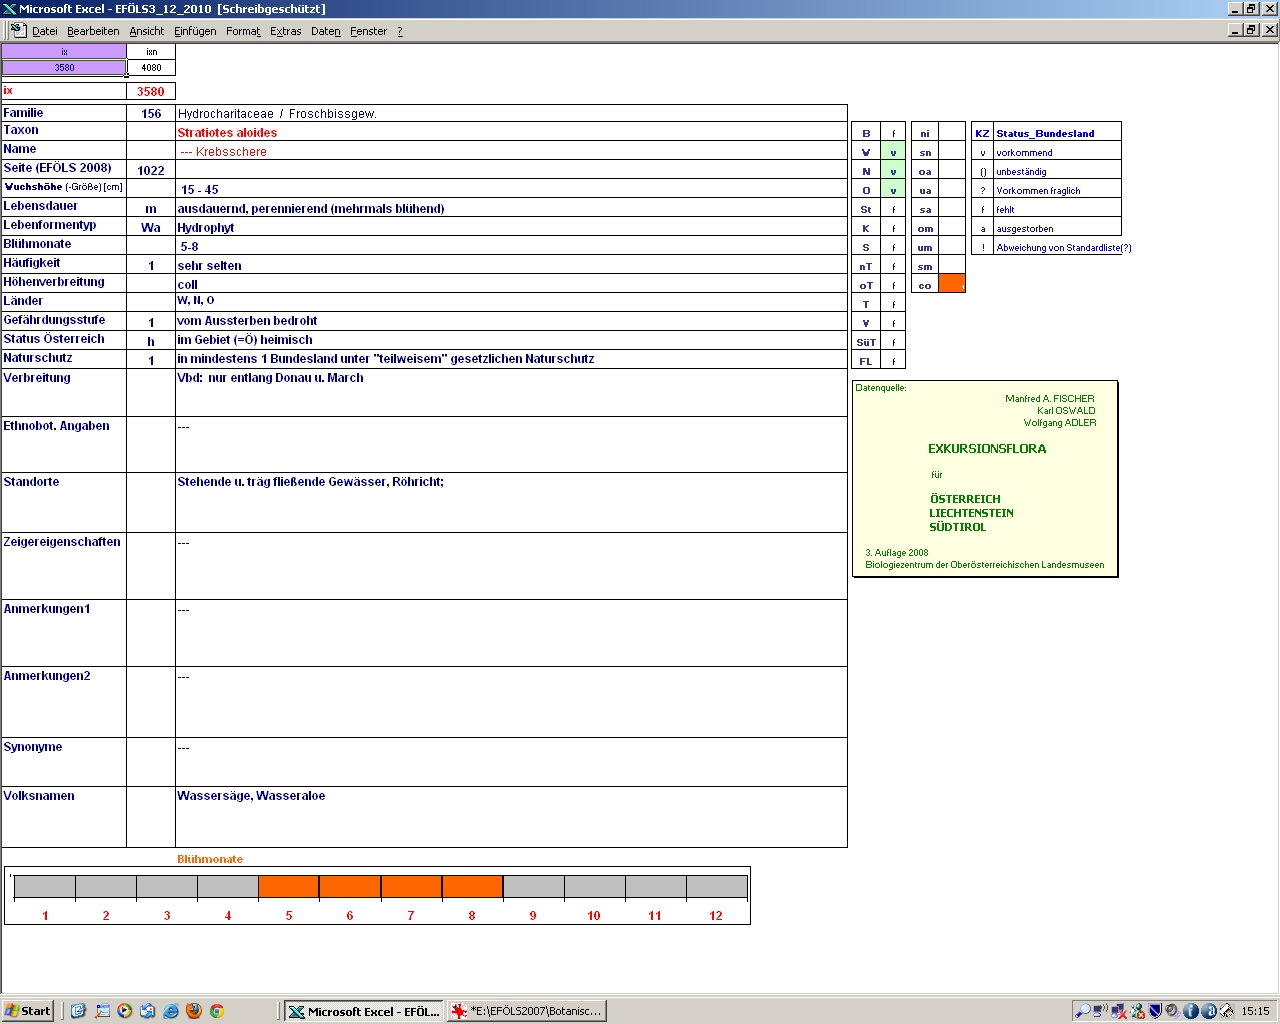Select the purple cell containing 3580

point(64,68)
